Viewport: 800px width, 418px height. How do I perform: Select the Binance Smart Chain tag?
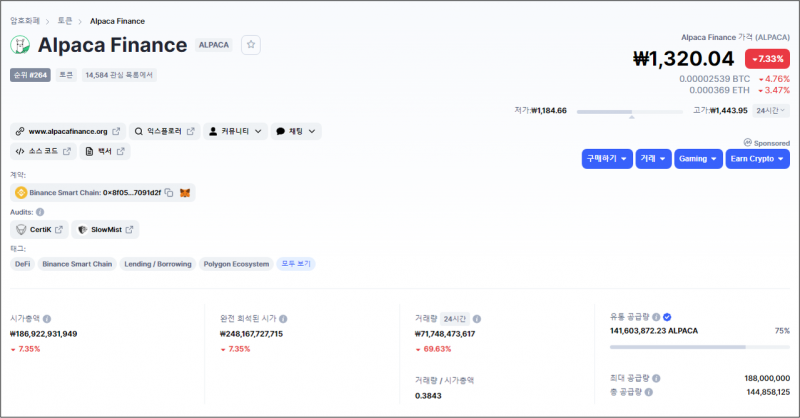[x=77, y=264]
